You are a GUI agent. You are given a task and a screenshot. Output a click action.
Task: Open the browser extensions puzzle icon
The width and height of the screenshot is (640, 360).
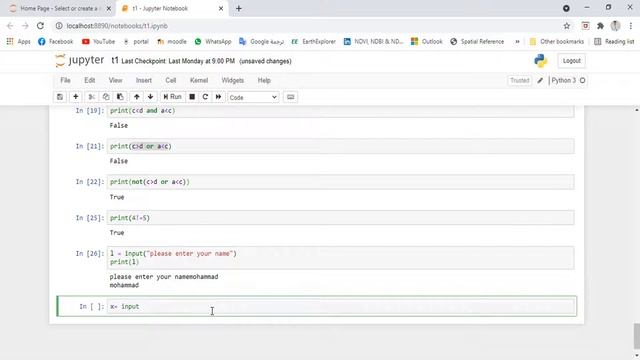(600, 26)
